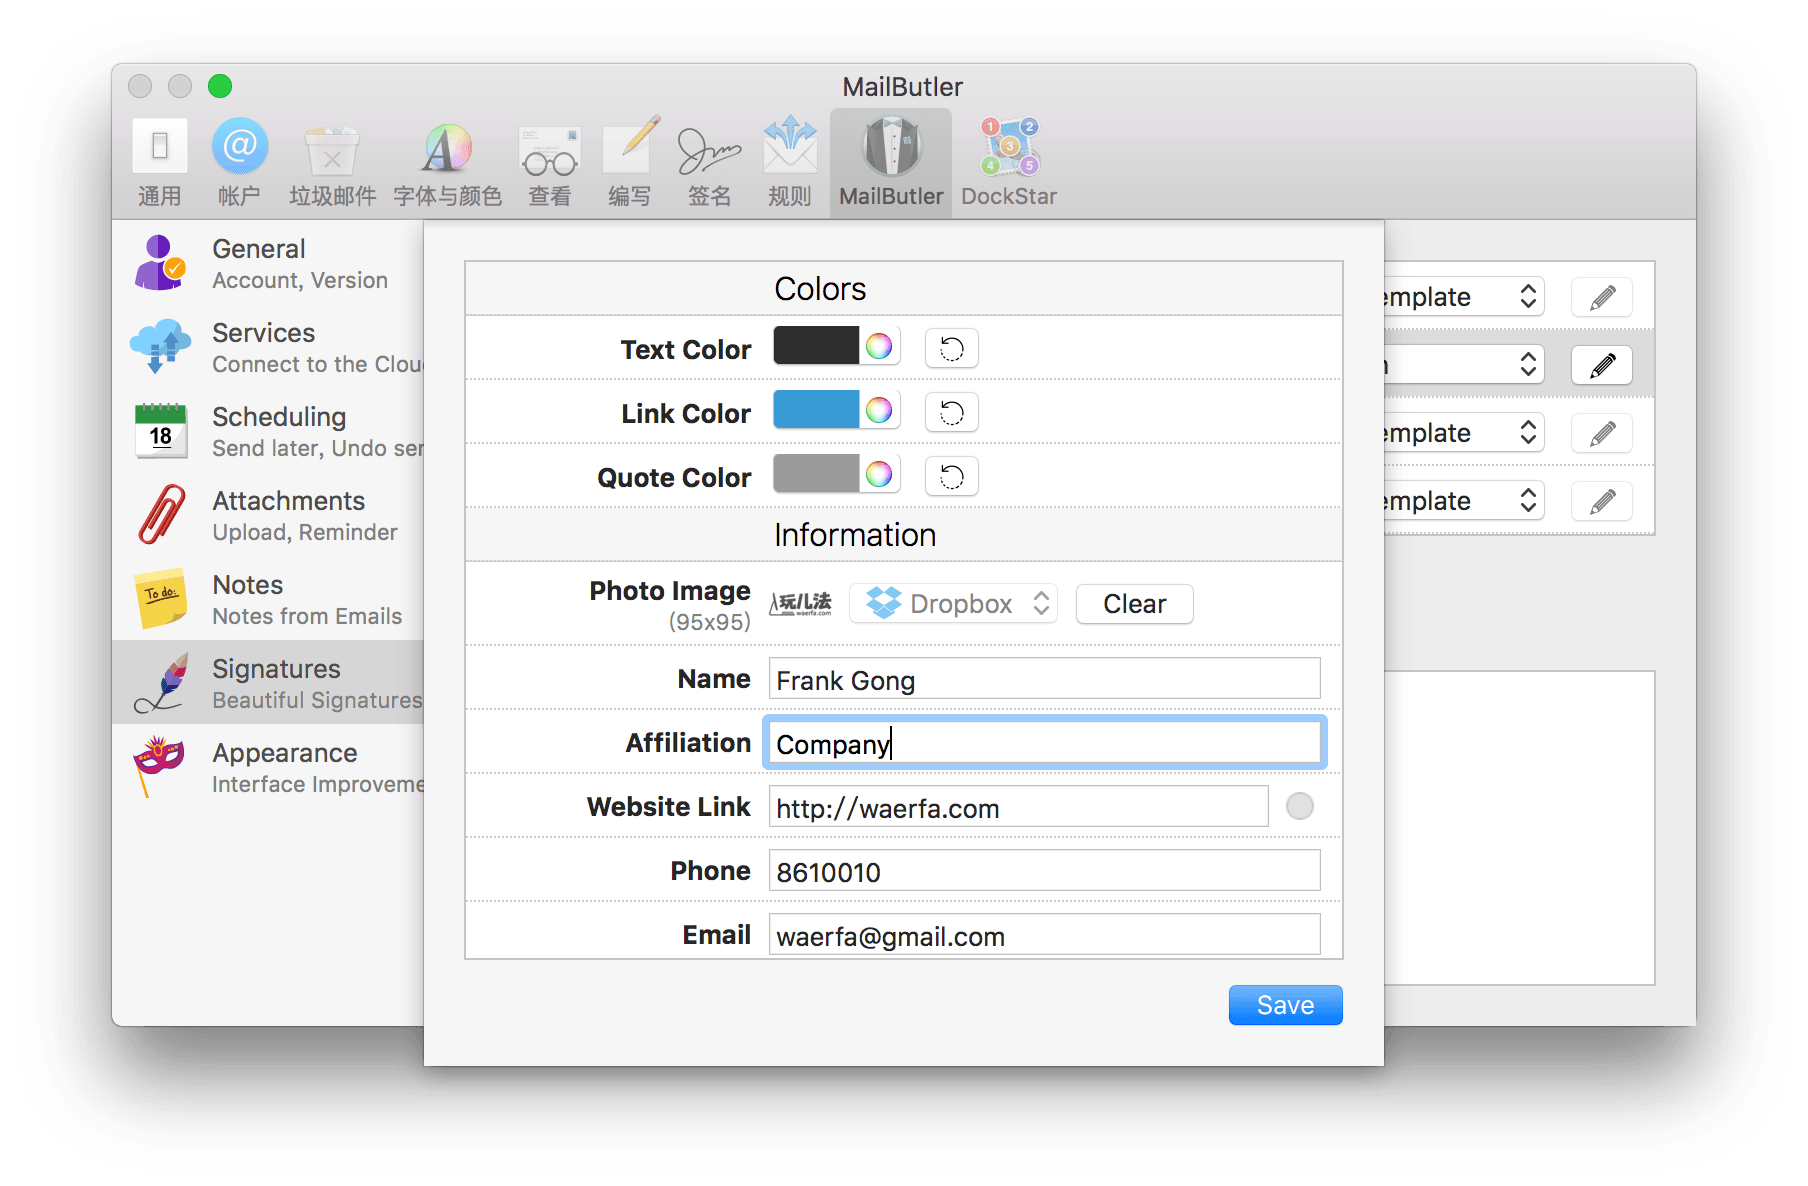Click the dark Text Color swatch
This screenshot has height=1186, width=1808.
coord(816,346)
